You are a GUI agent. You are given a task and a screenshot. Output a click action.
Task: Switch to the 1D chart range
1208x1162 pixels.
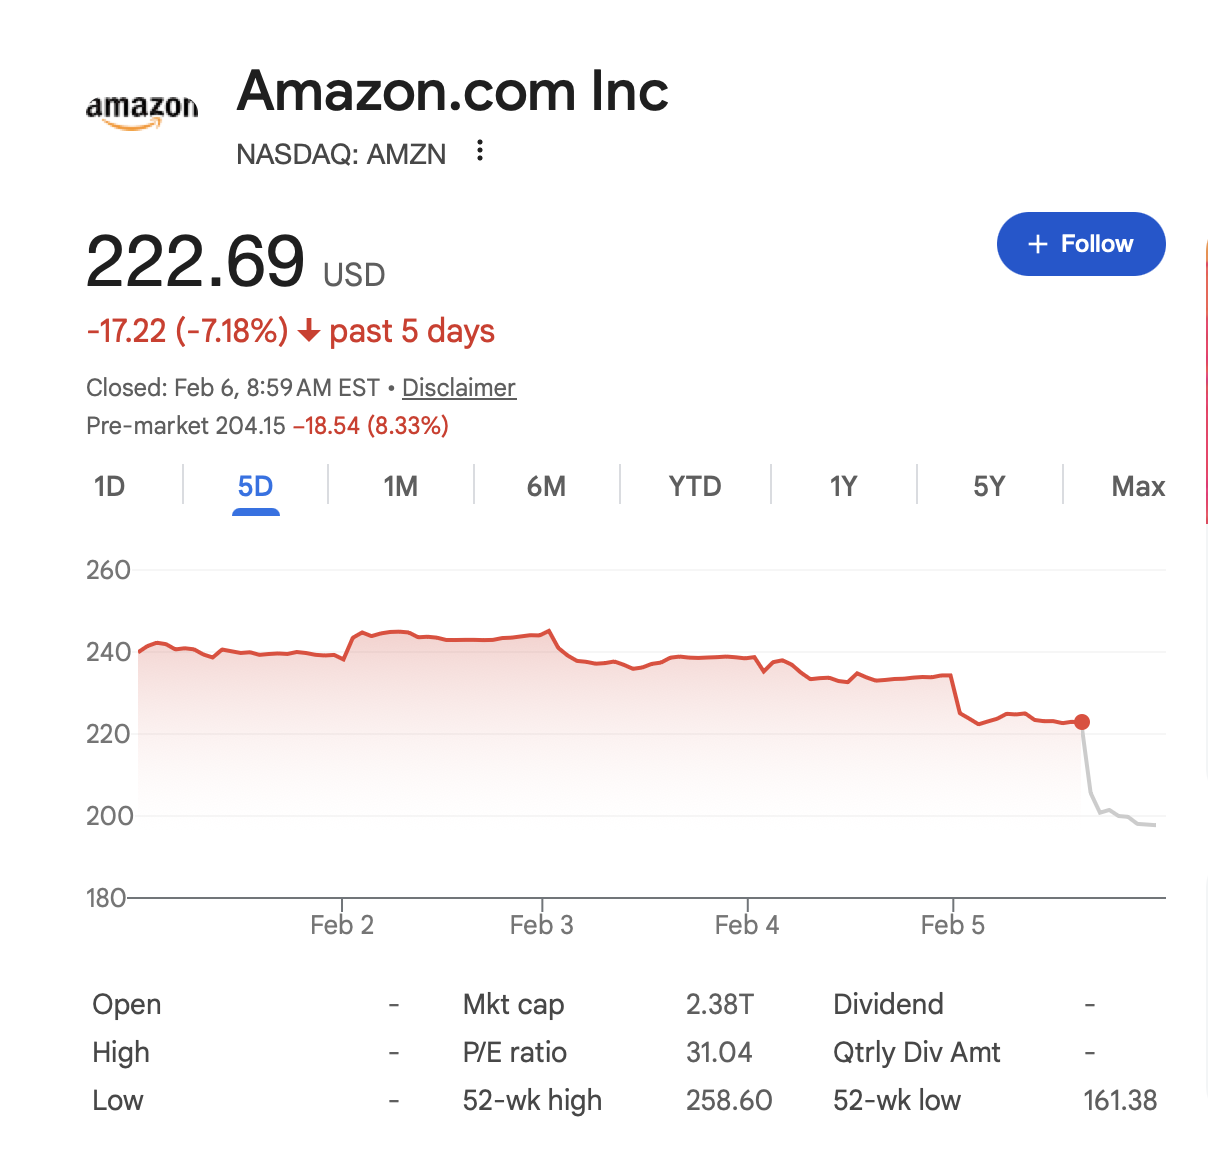pyautogui.click(x=109, y=487)
